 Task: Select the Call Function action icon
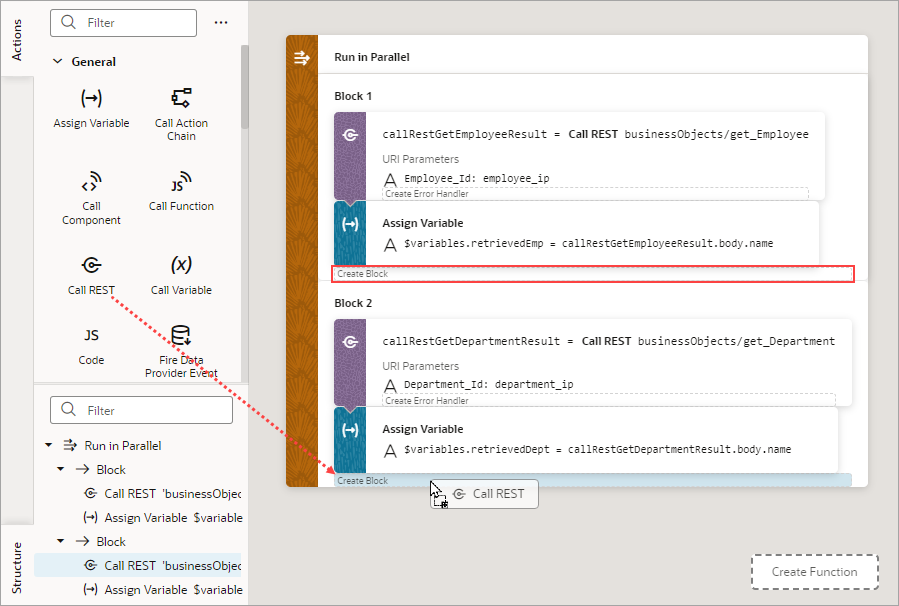tap(180, 185)
